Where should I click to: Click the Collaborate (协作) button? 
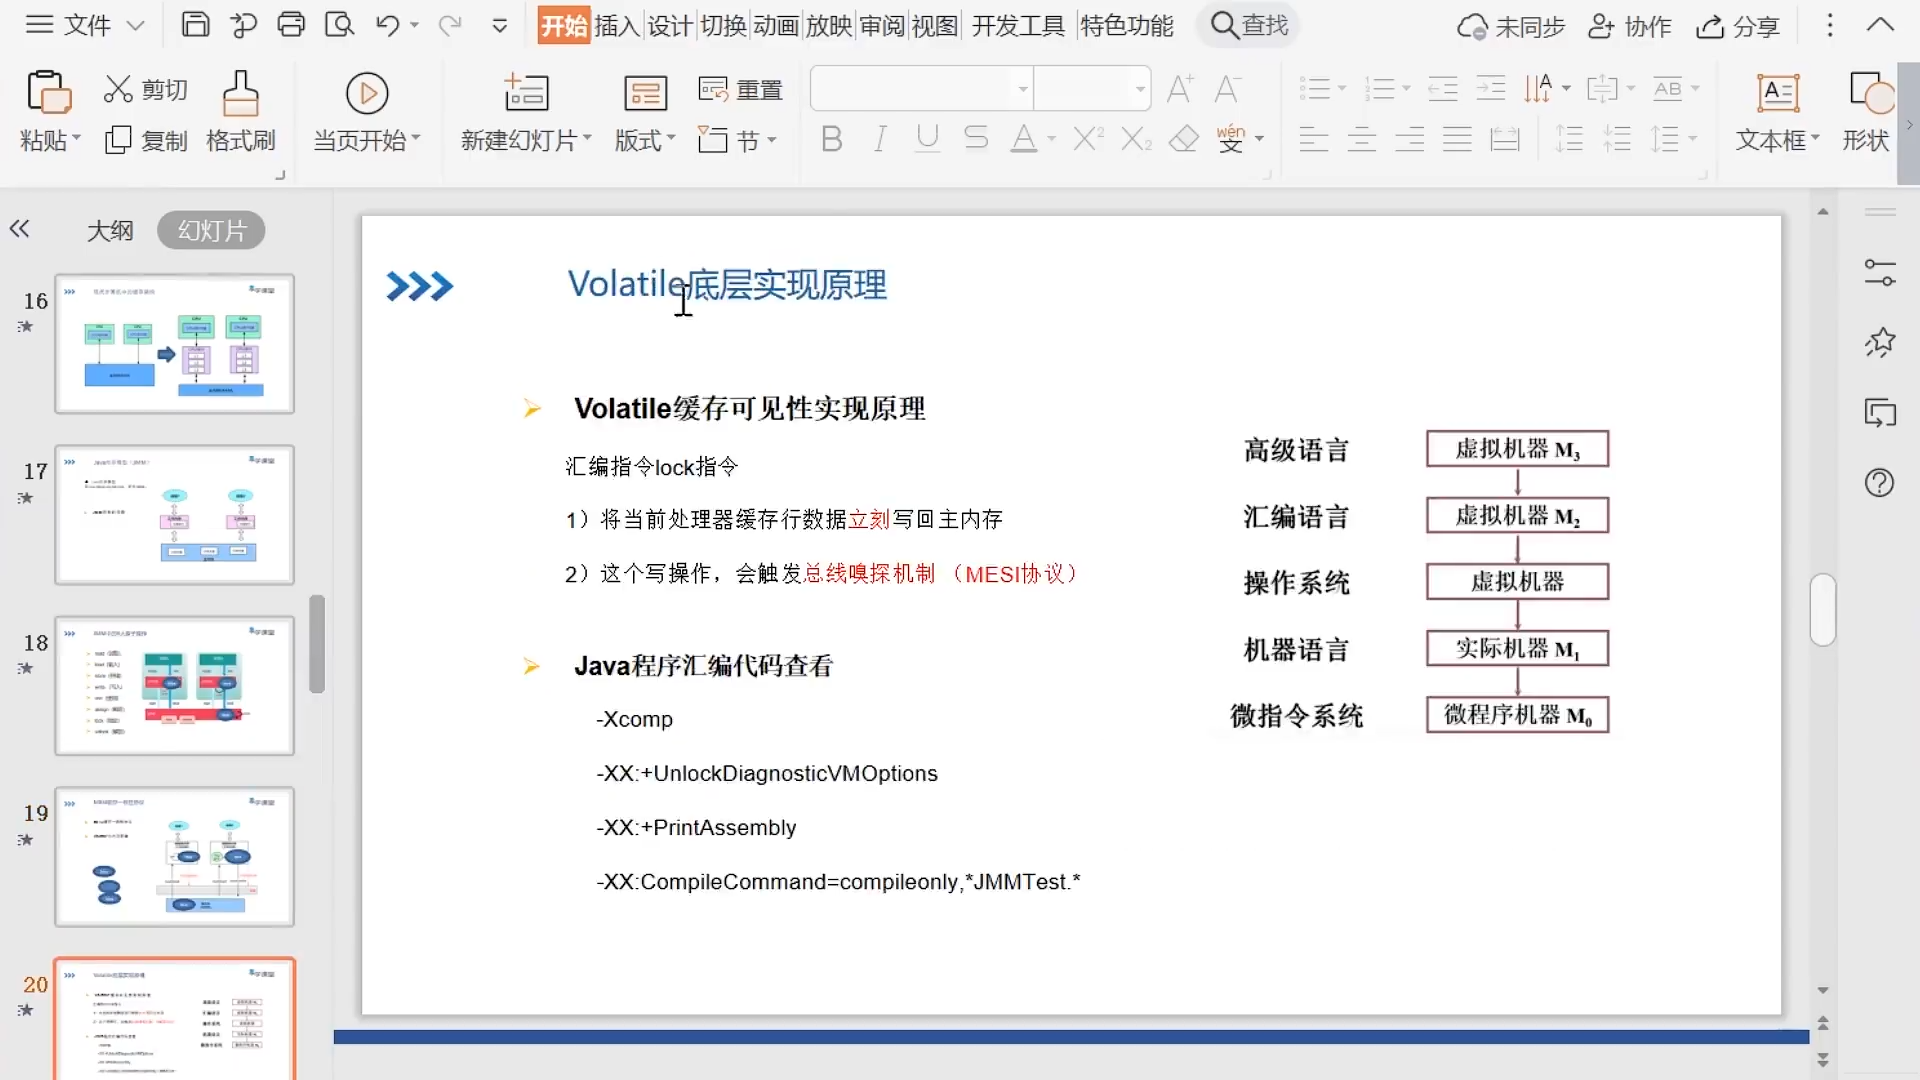click(1630, 27)
